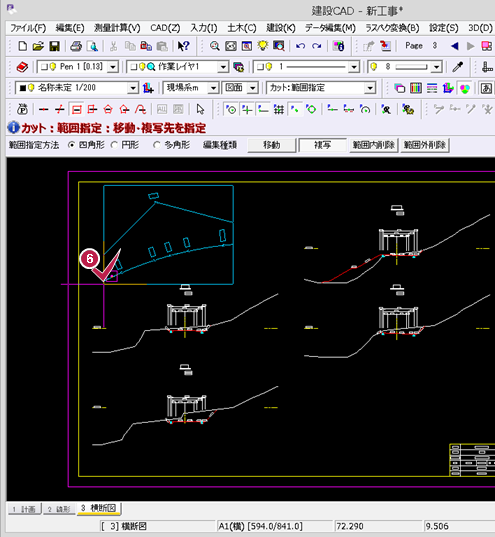
Task: Select the eyedropper picker tool
Action: [458, 67]
